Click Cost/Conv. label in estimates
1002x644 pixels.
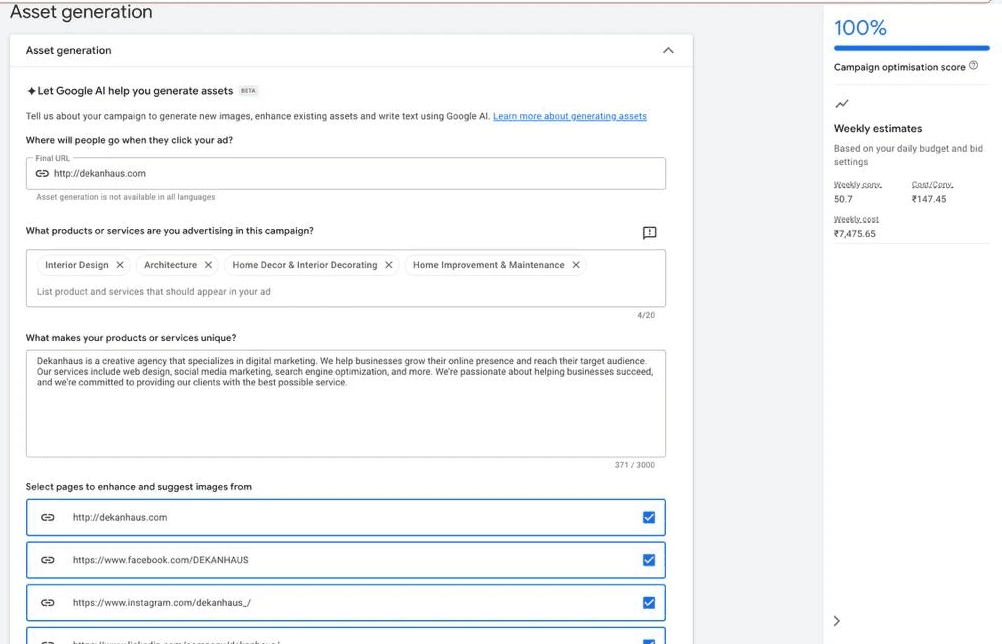[932, 185]
